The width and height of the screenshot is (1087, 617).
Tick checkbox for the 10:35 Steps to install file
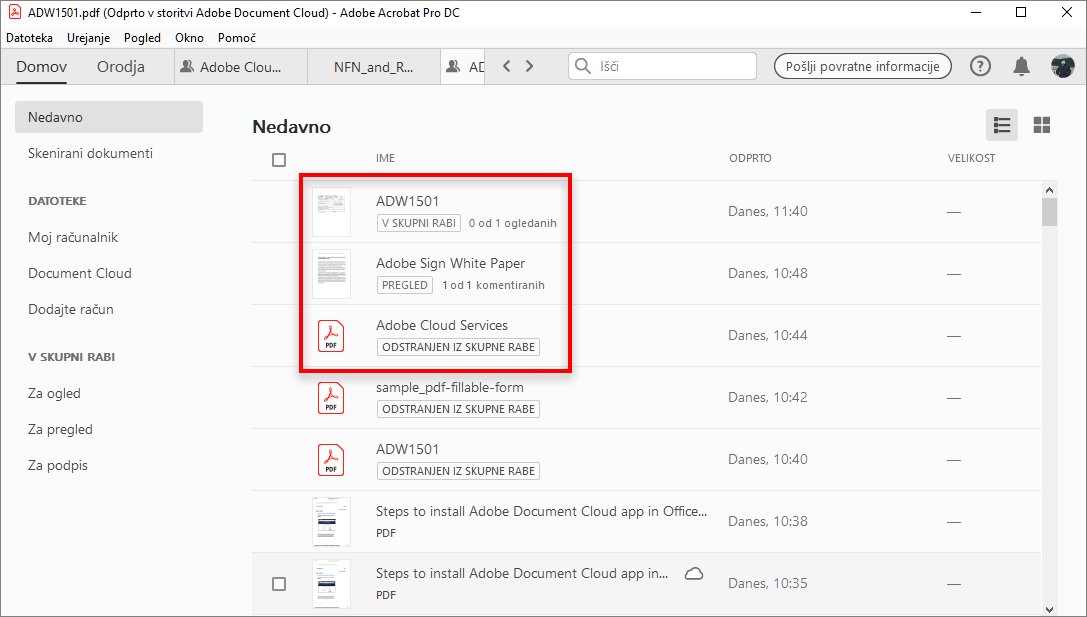tap(279, 584)
